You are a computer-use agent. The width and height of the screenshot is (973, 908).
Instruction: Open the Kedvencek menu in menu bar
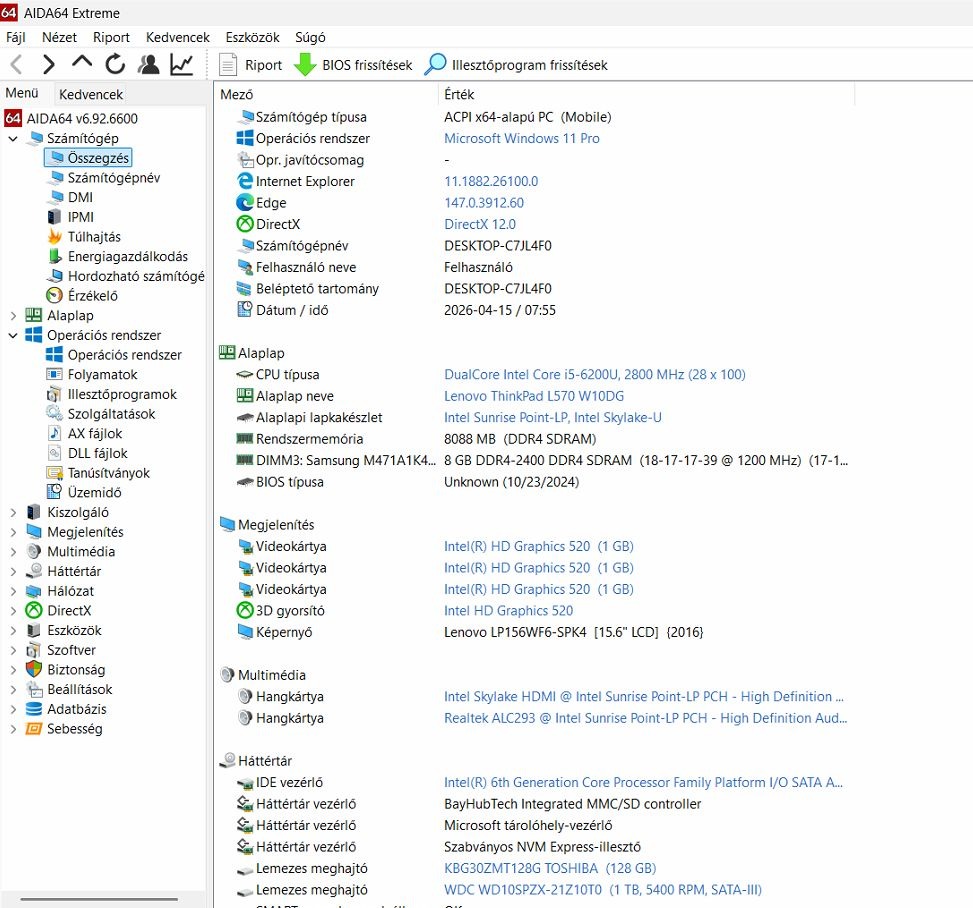177,37
